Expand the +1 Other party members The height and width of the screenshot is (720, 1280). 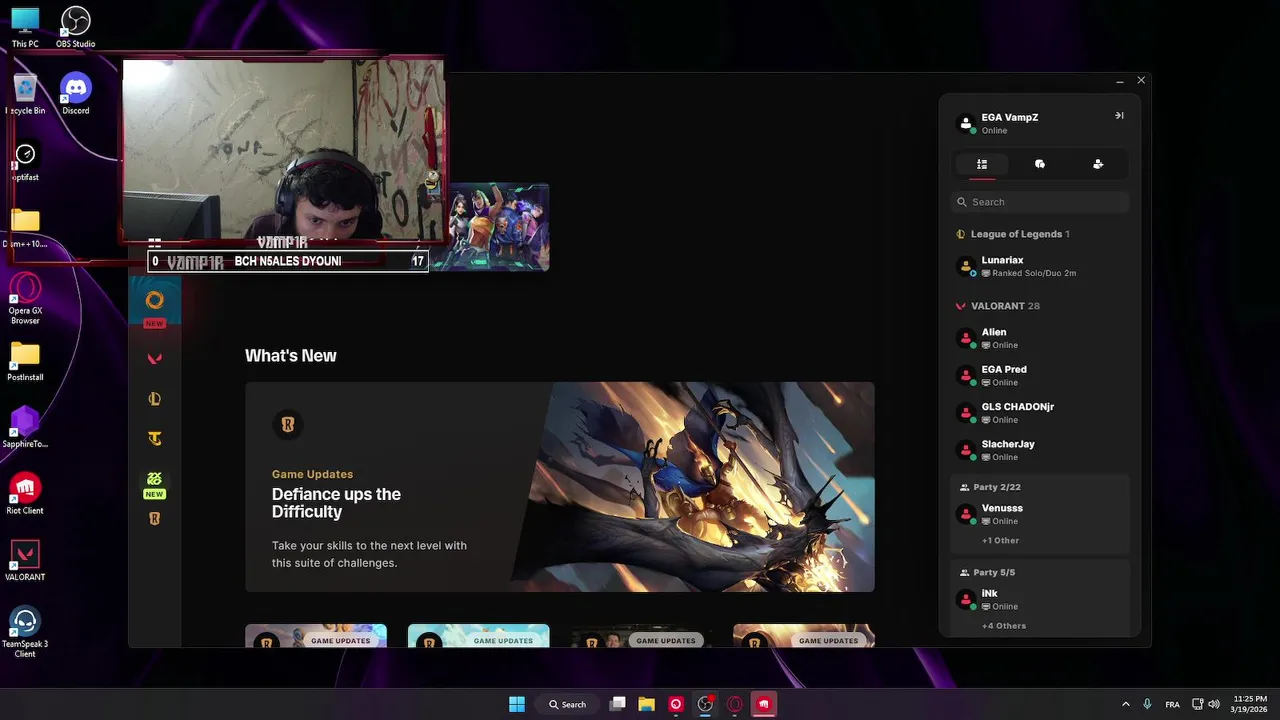1000,540
